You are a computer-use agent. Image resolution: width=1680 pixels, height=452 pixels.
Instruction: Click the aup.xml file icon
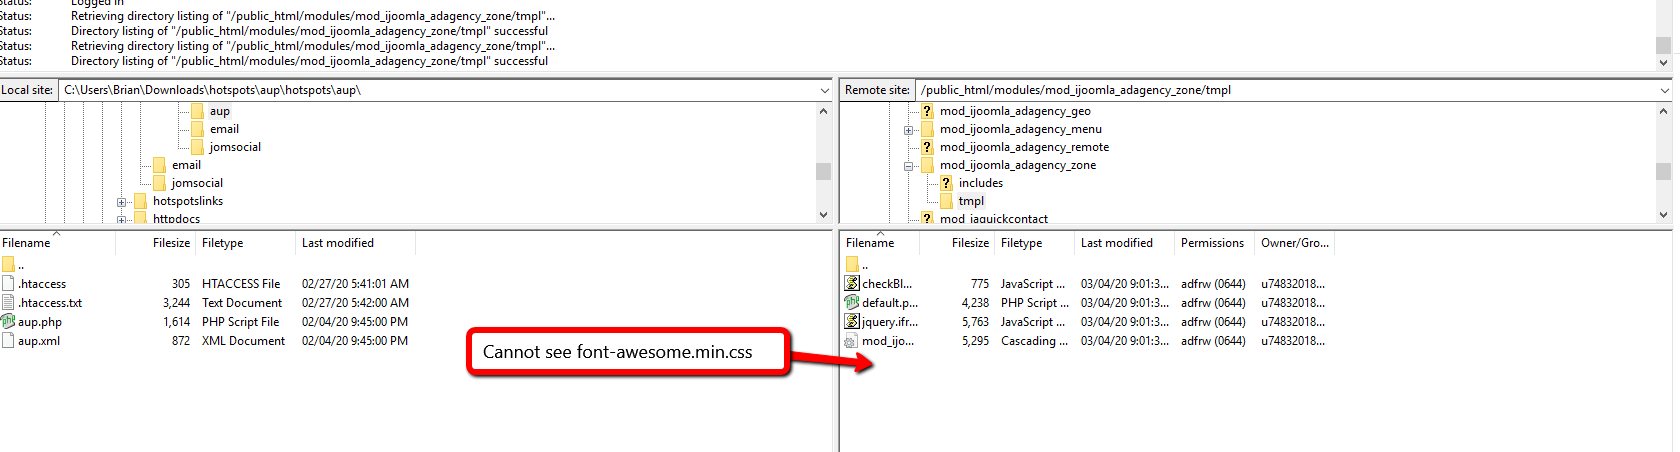pos(8,341)
